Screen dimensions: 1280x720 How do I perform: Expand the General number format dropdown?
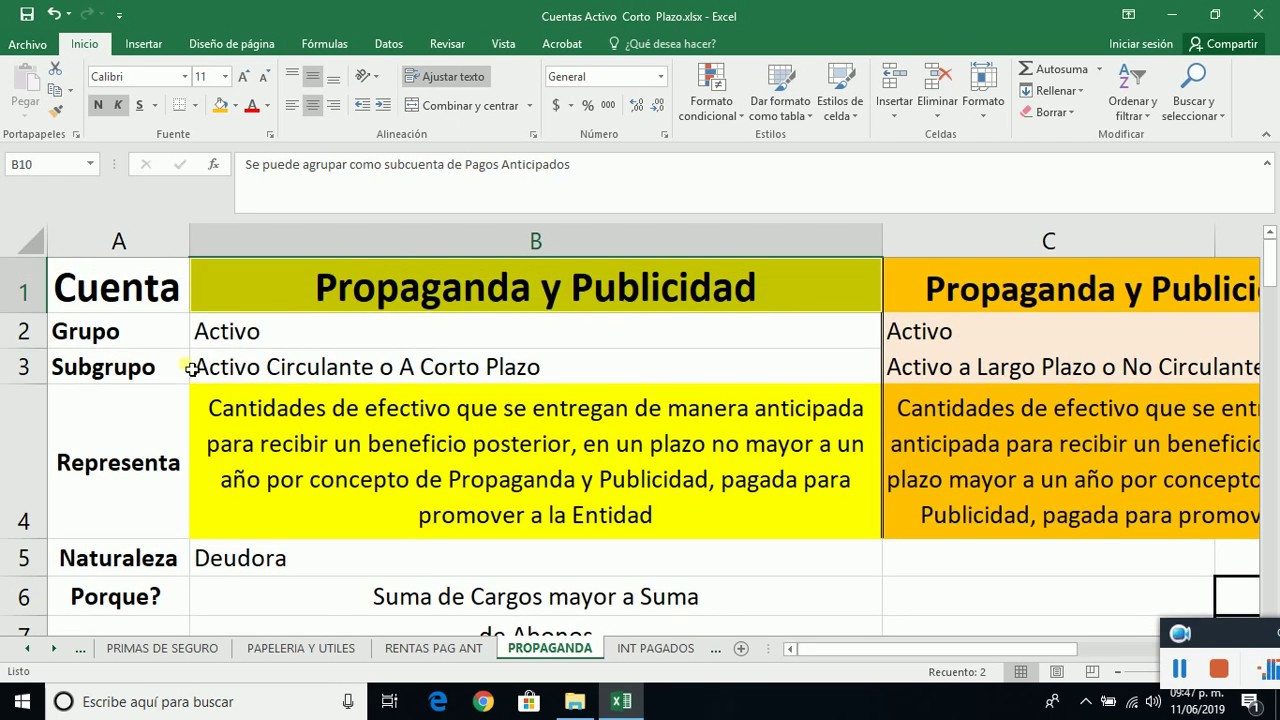point(660,77)
